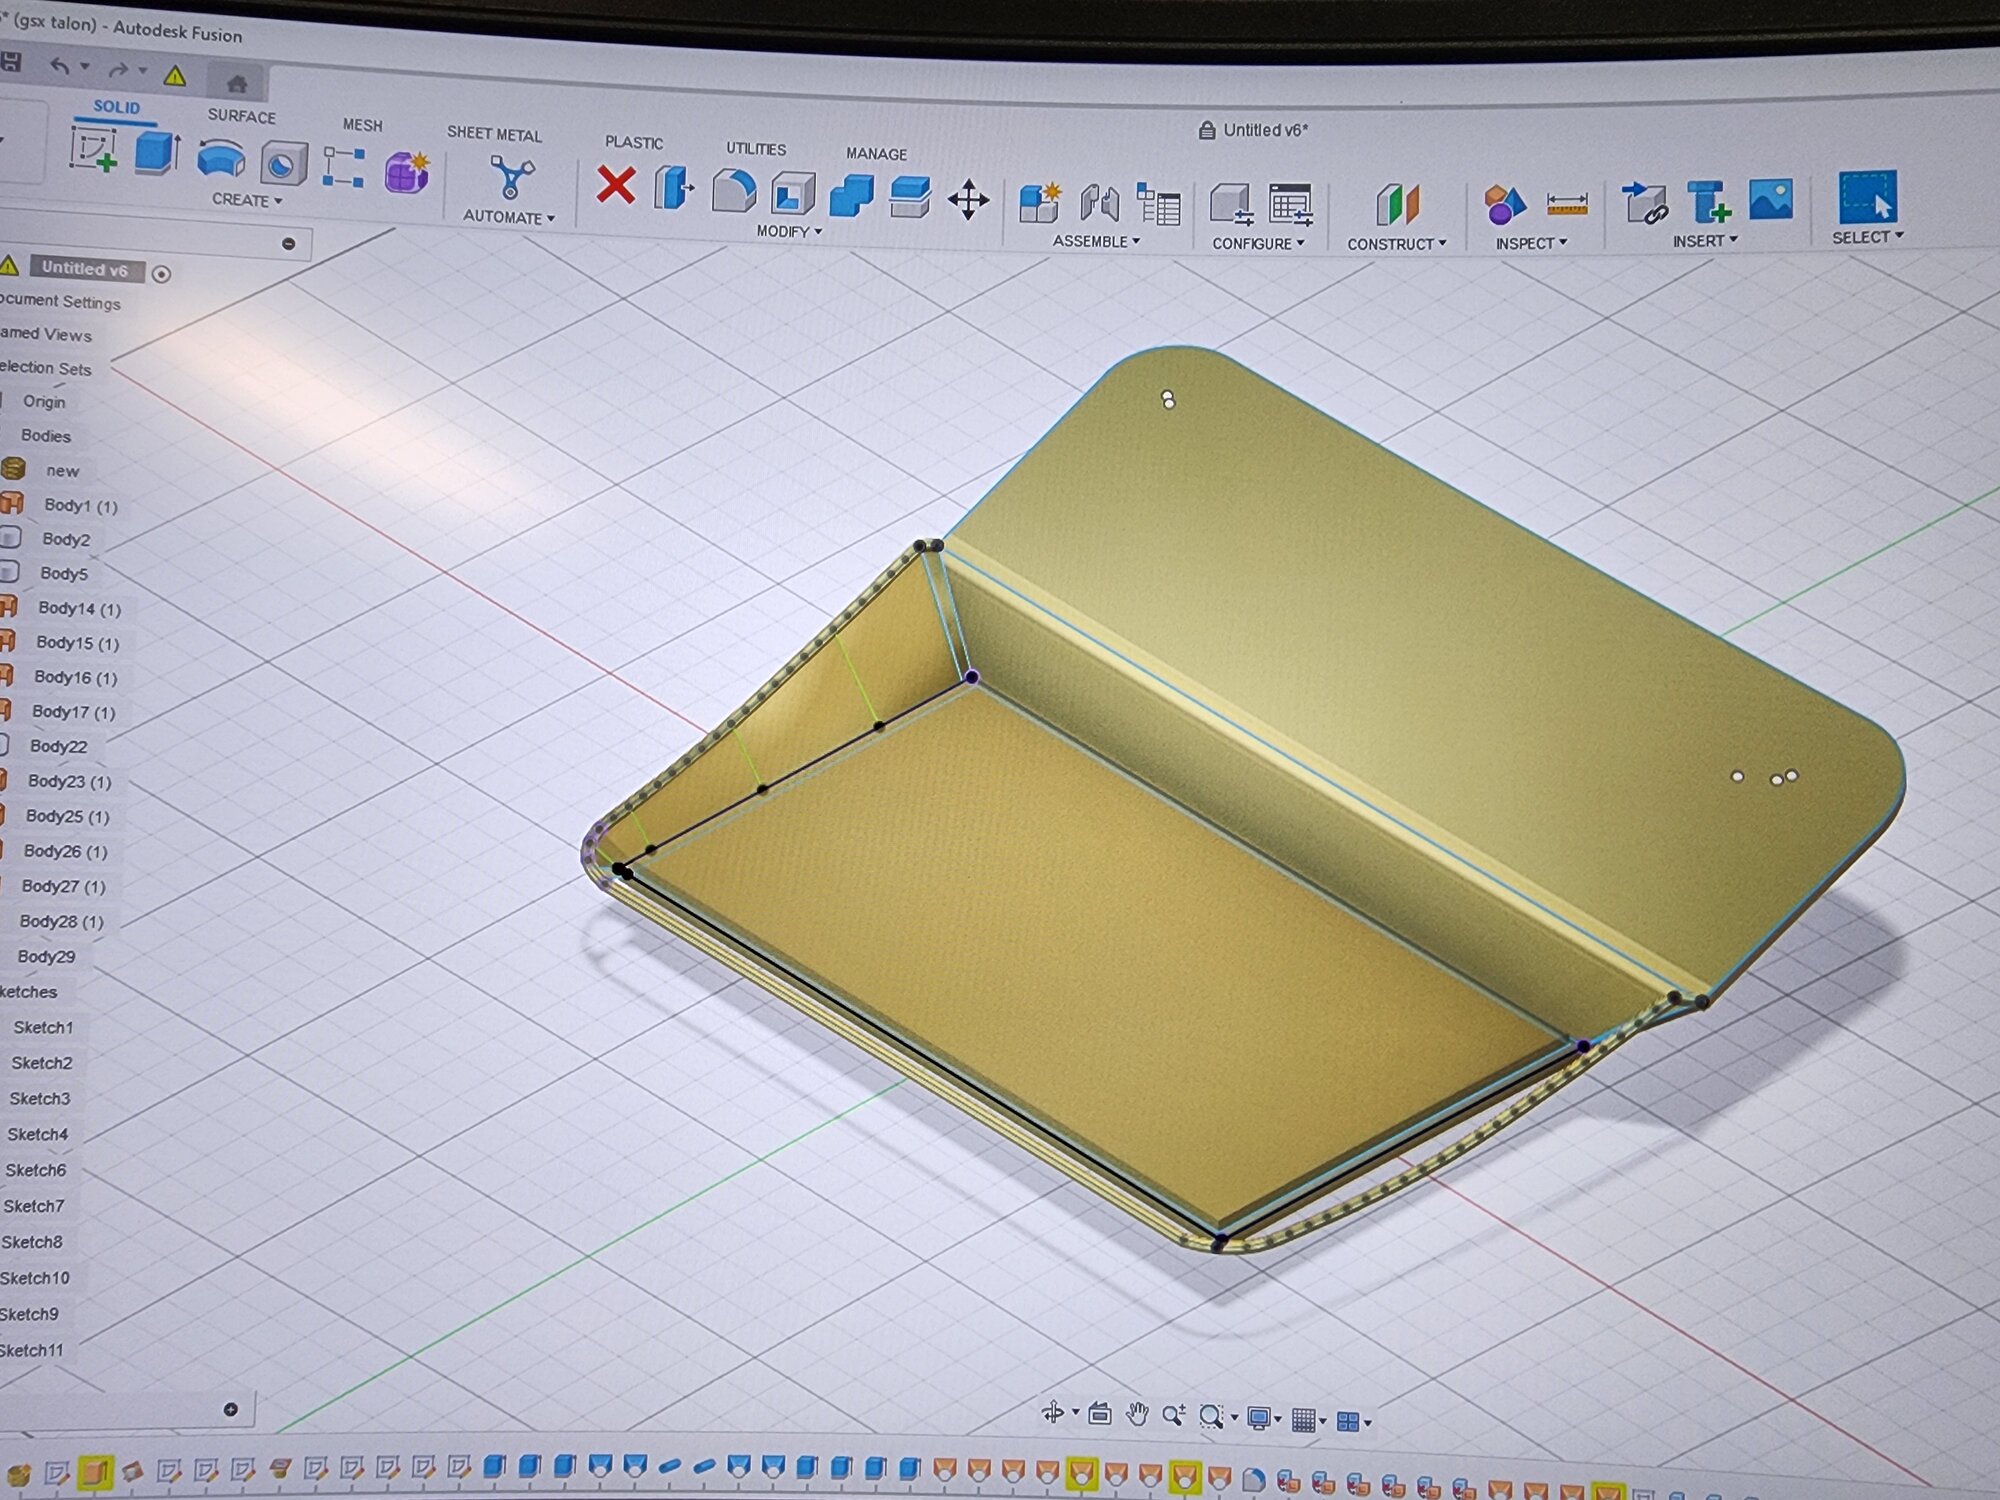Select Body22 in the browser tree

58,746
